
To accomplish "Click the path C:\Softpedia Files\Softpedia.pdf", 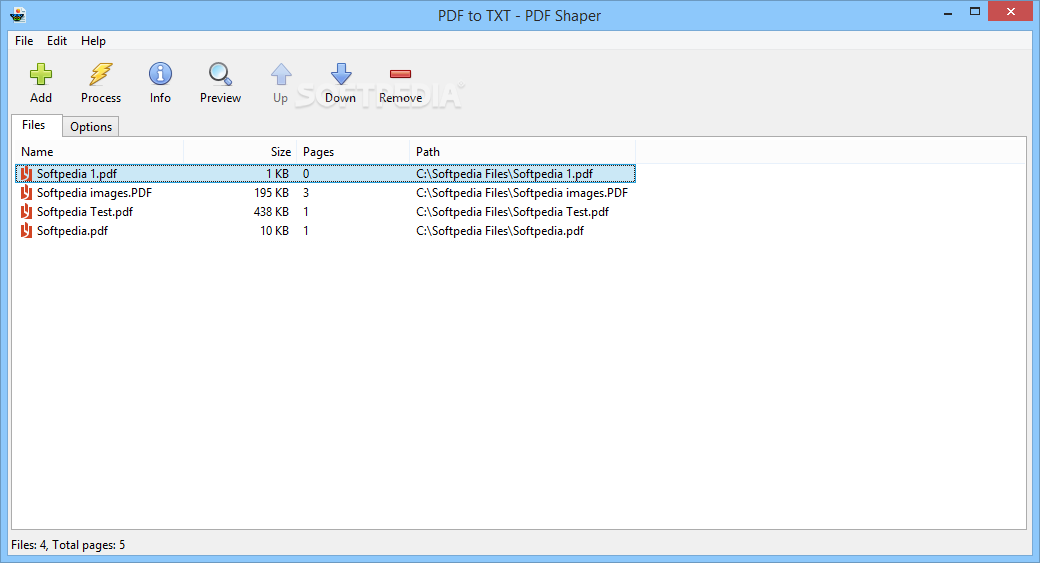I will 500,231.
